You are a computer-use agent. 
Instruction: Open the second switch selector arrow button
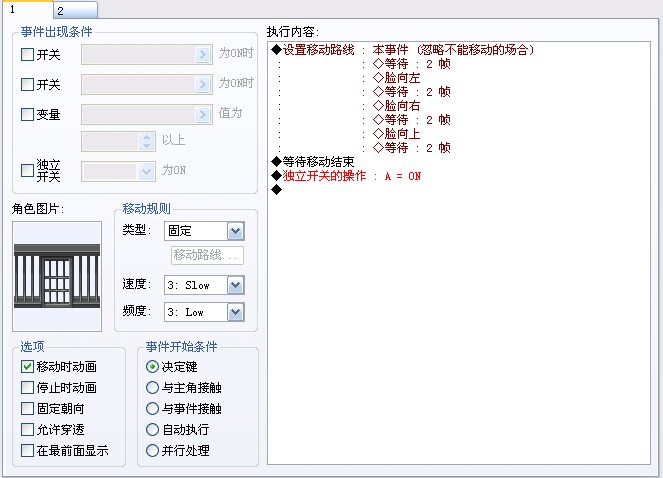203,85
